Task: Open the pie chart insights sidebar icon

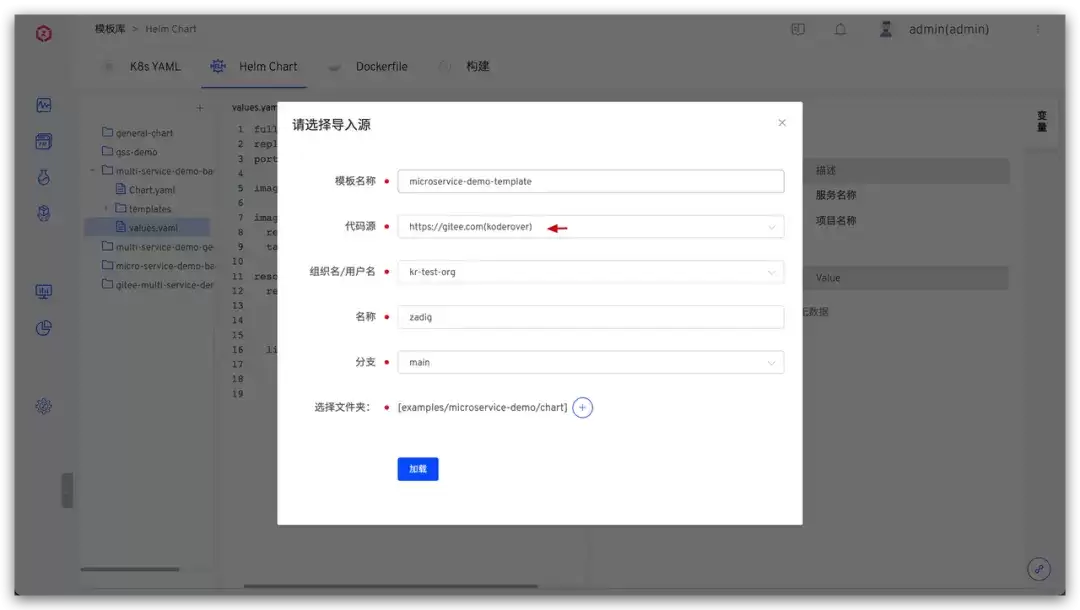Action: [x=43, y=328]
